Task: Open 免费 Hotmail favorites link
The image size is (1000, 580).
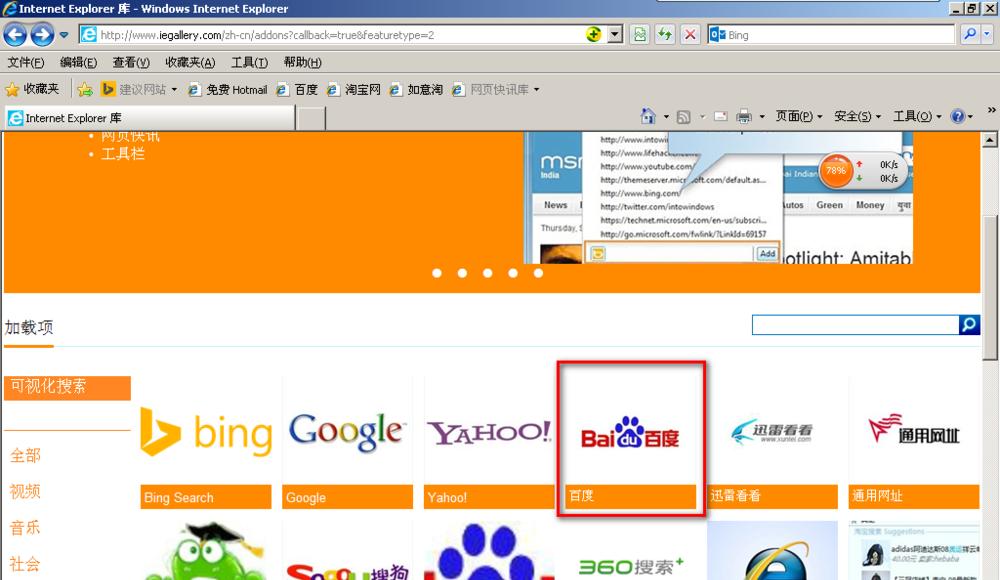Action: point(228,89)
